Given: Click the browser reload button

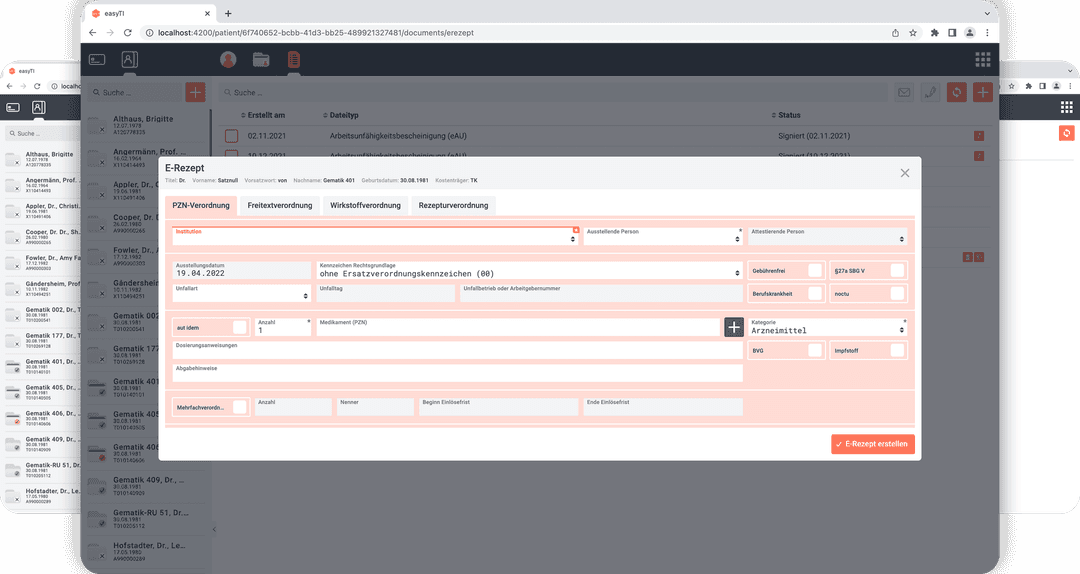Looking at the screenshot, I should 128,32.
